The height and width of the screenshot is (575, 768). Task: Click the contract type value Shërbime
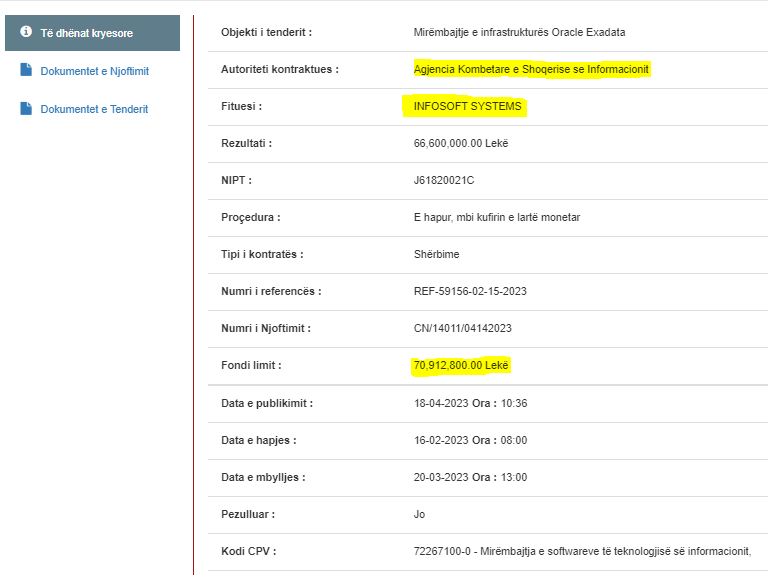pyautogui.click(x=436, y=254)
